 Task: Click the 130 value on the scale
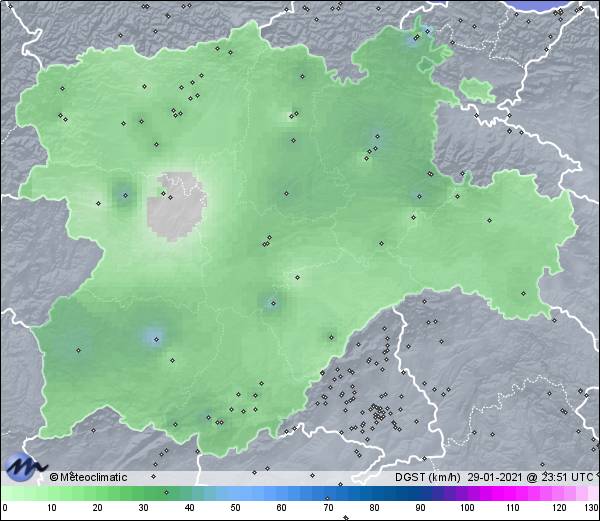point(592,508)
